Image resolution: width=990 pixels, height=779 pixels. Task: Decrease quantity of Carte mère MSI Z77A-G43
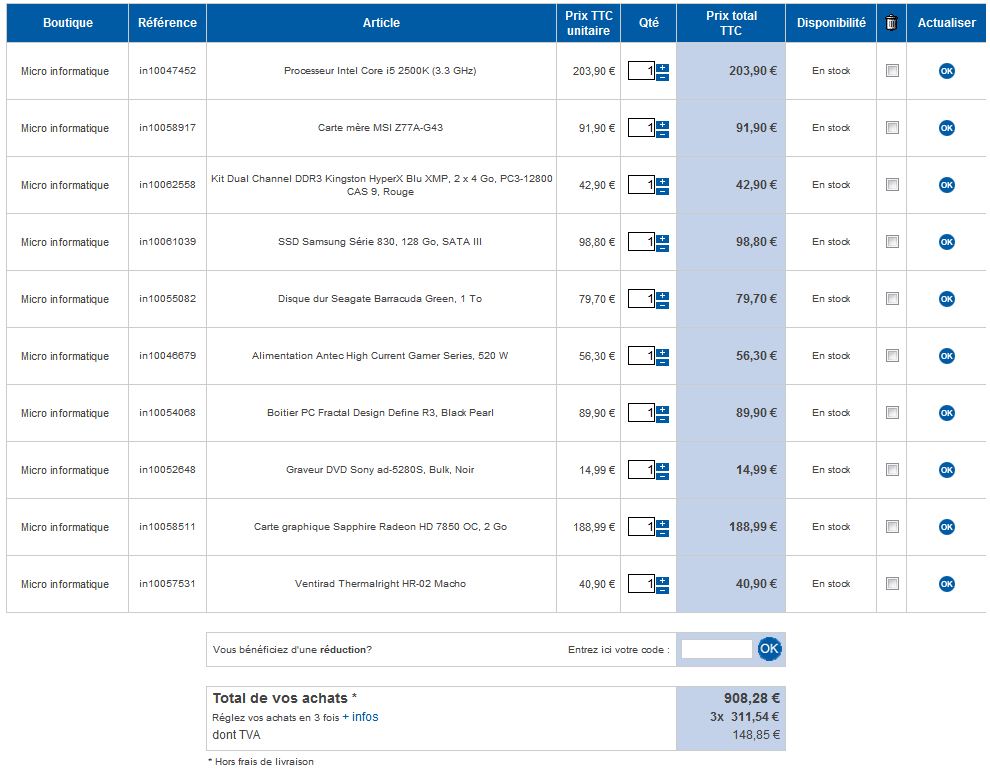[662, 133]
